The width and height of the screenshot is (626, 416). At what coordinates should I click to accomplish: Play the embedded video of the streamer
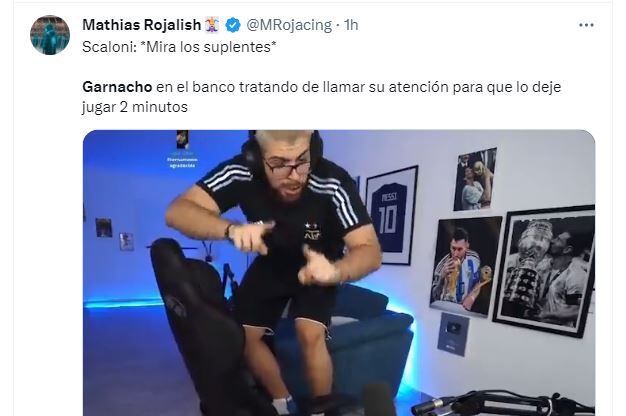tap(339, 273)
